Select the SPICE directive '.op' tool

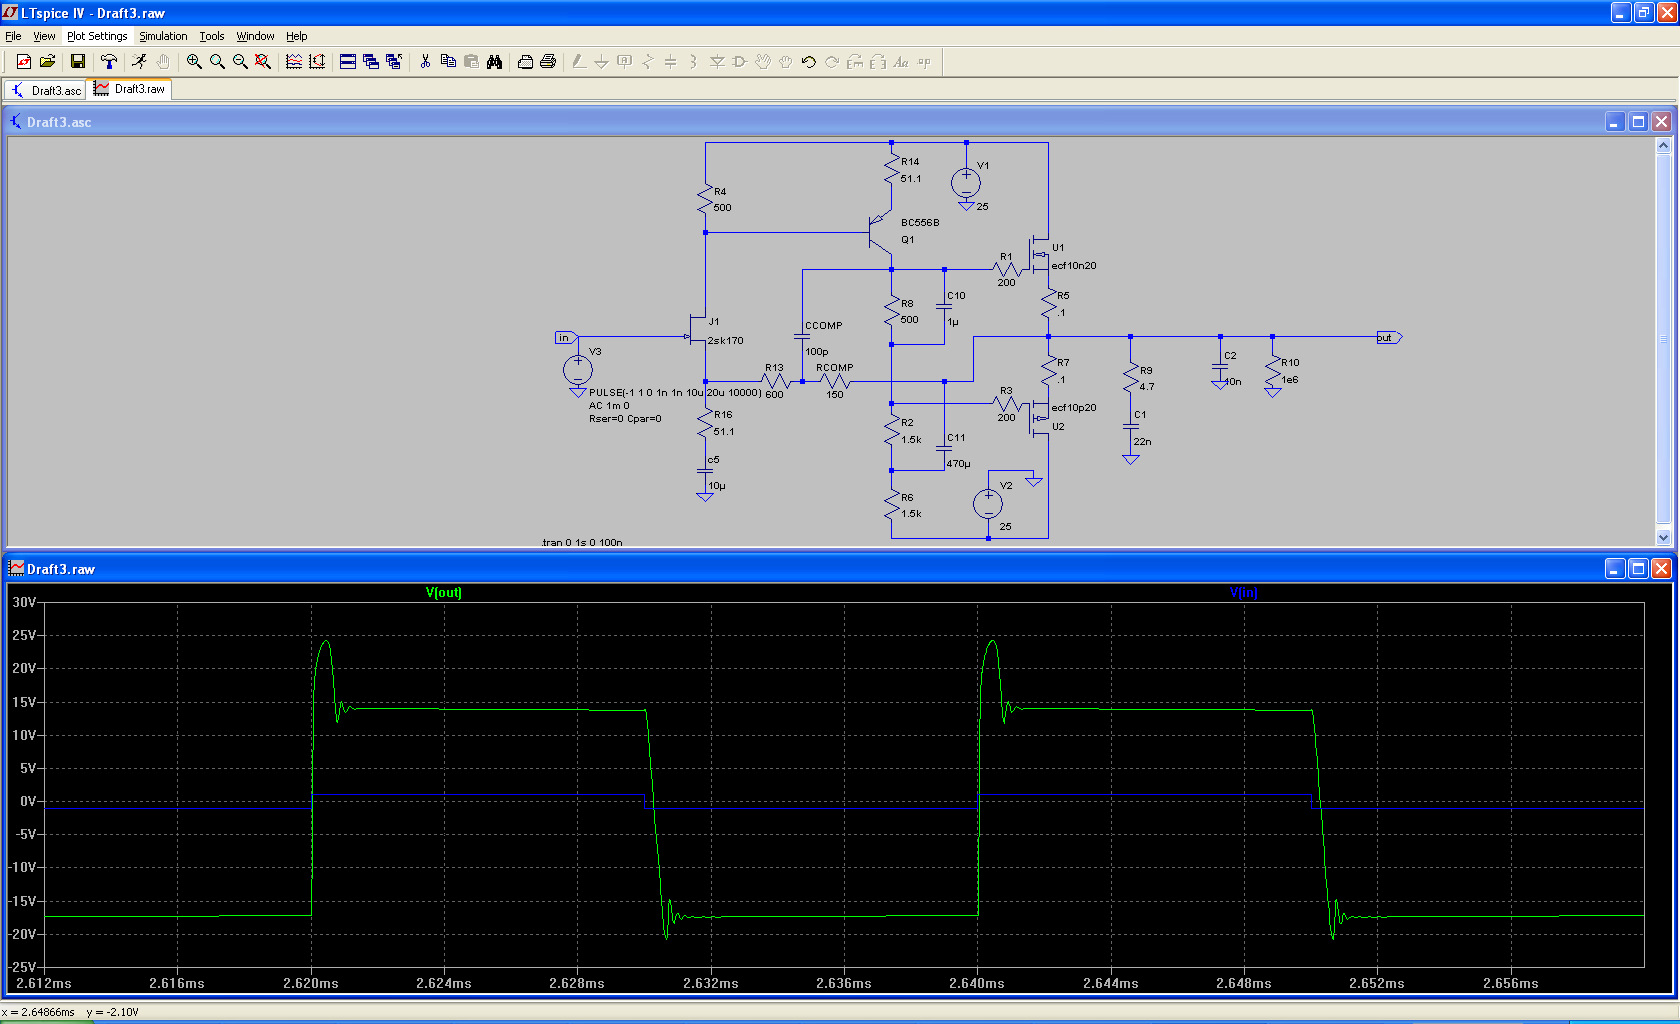tap(924, 62)
